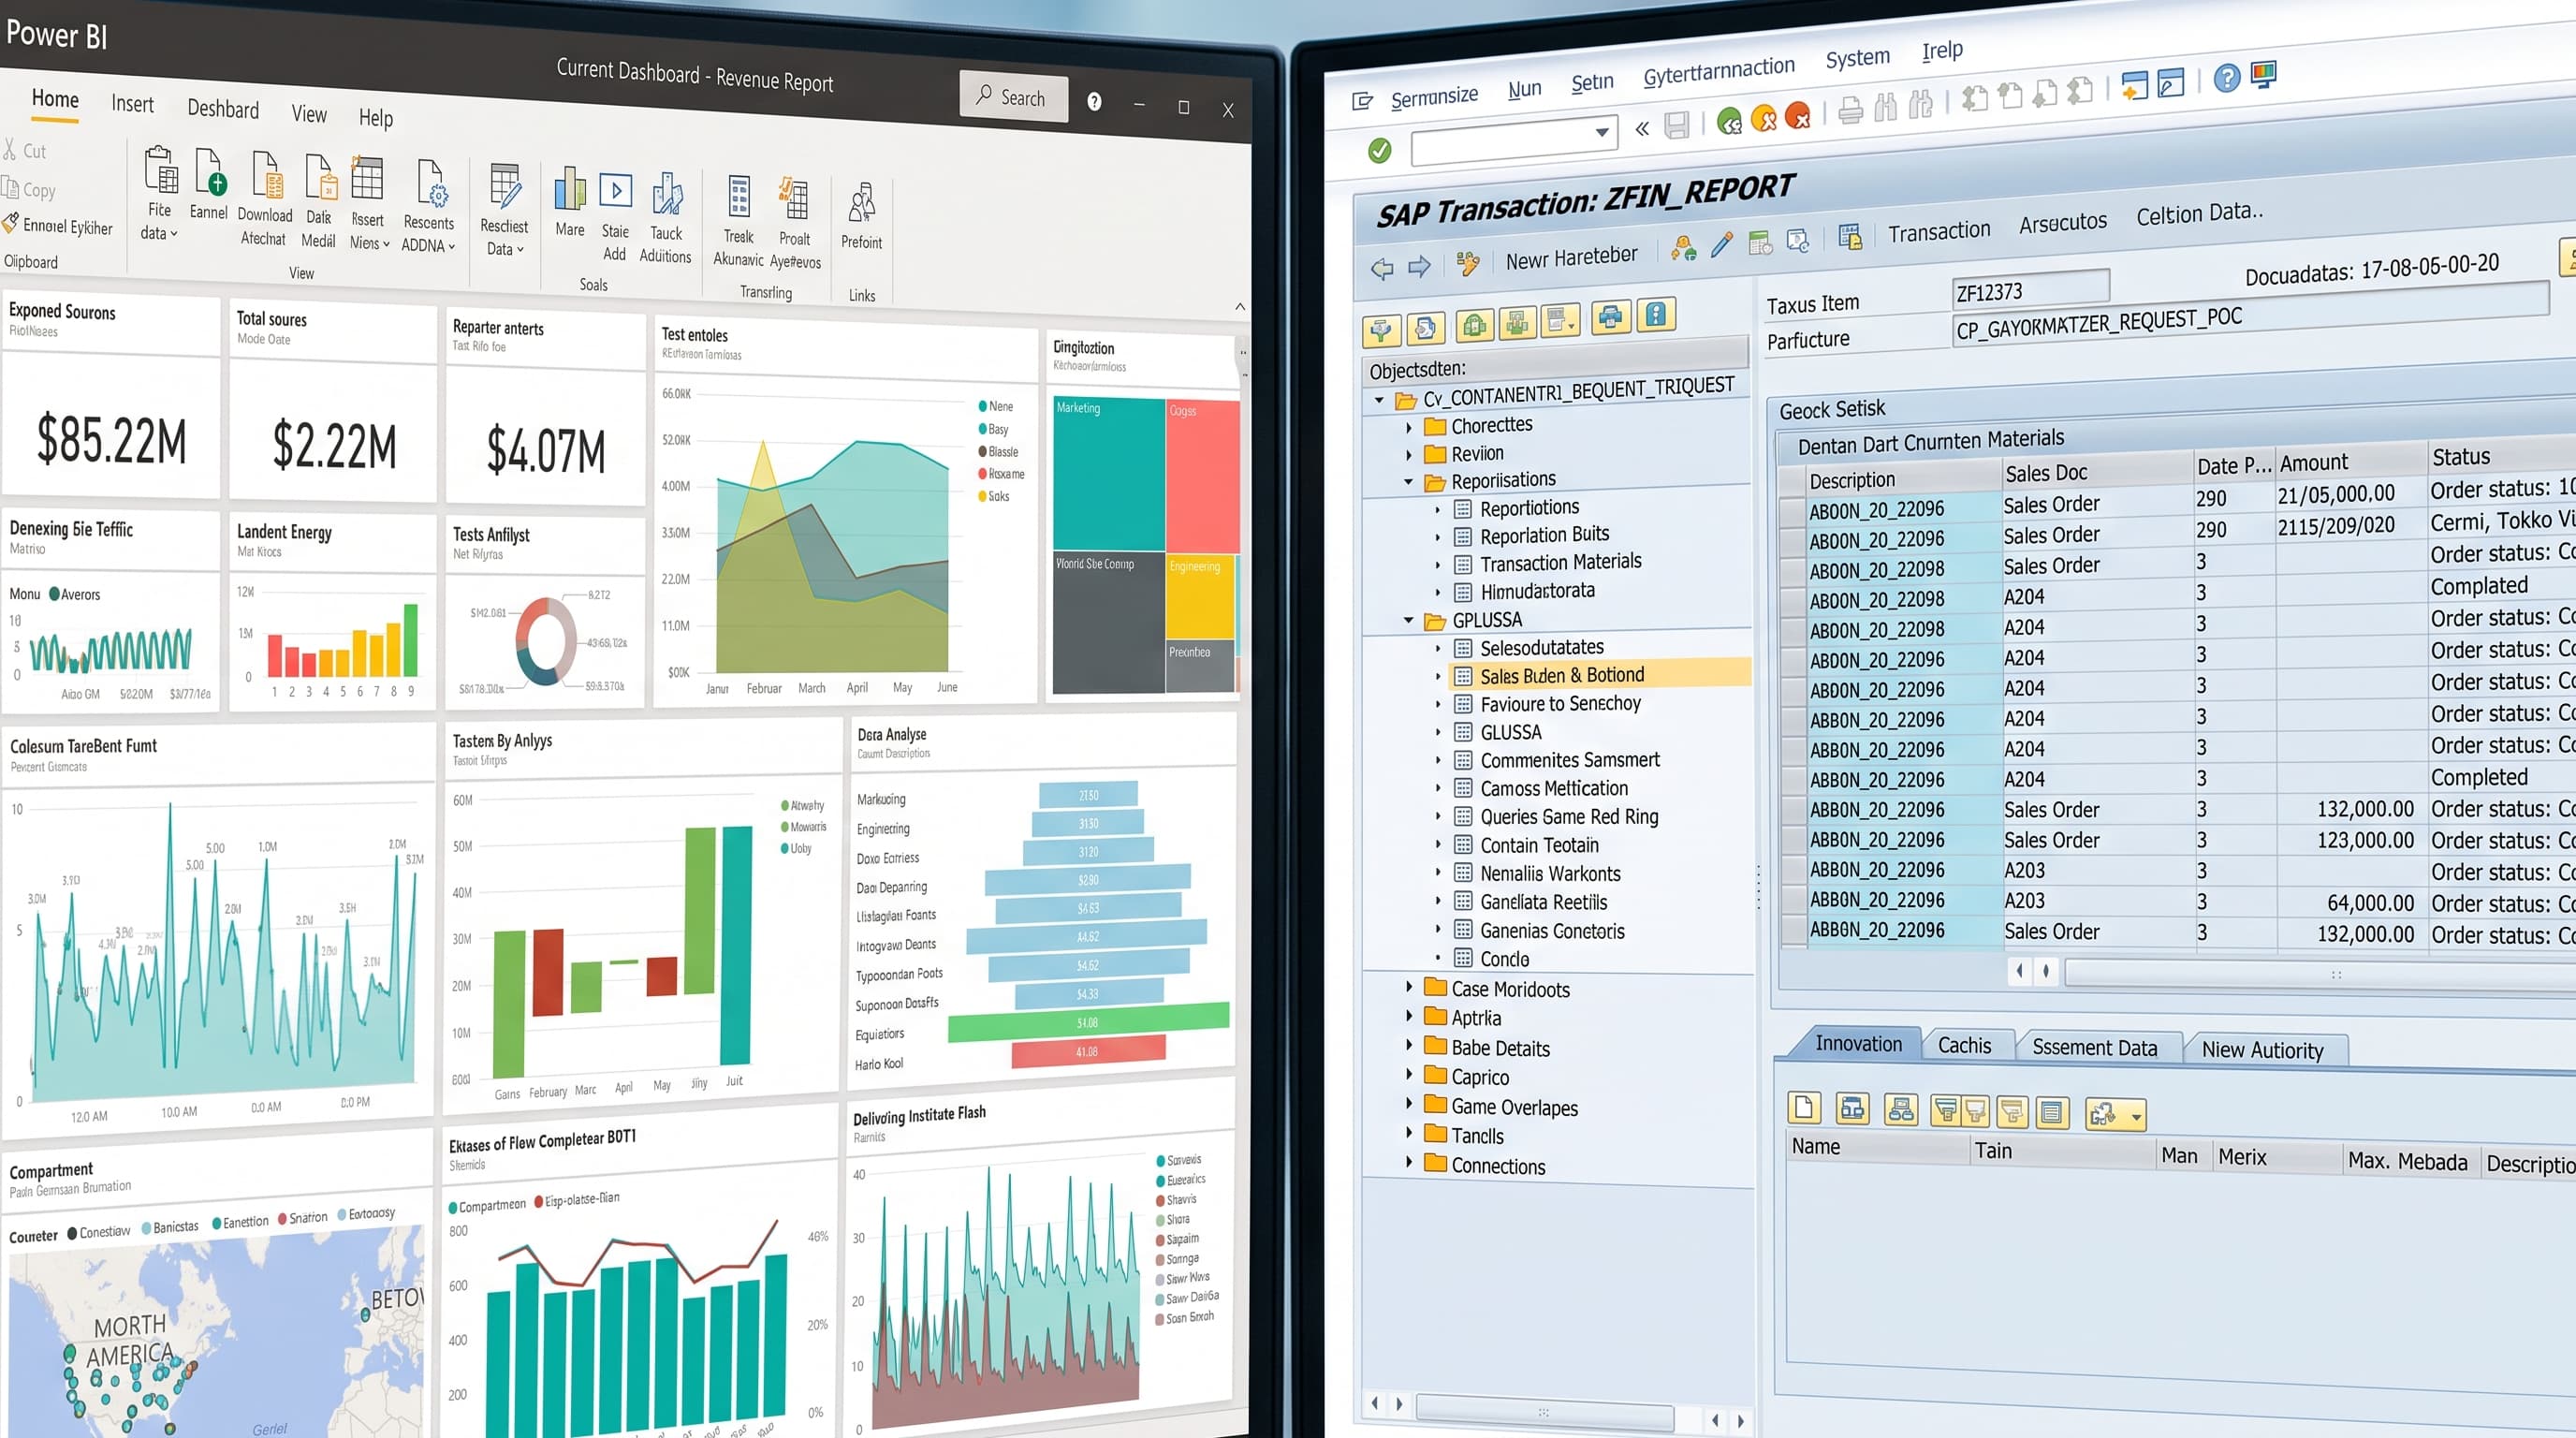Open the Niew Autiority tab
The height and width of the screenshot is (1438, 2576).
coord(2262,1050)
